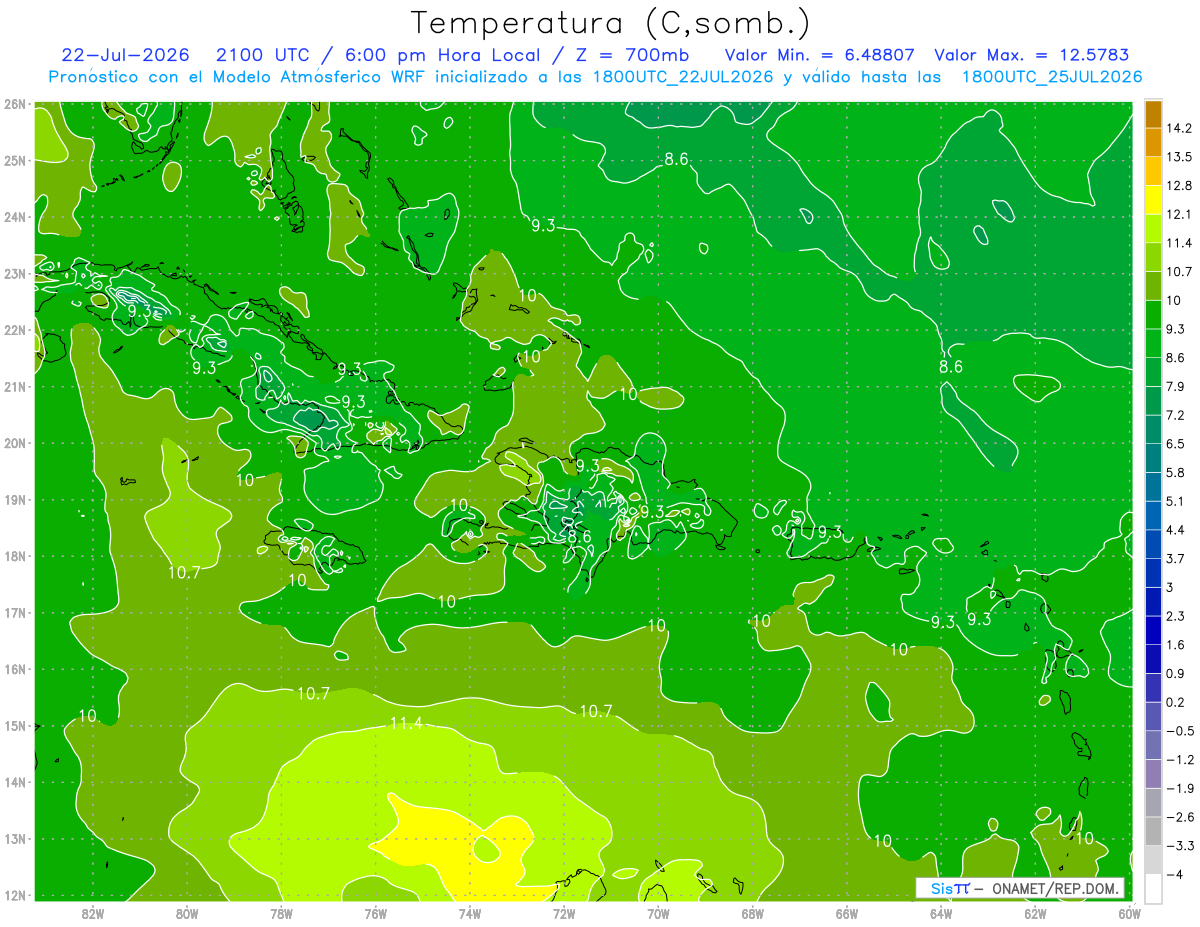Screen dimensions: 1200x927
Task: Click the "26N" latitude axis label
Action: point(15,104)
